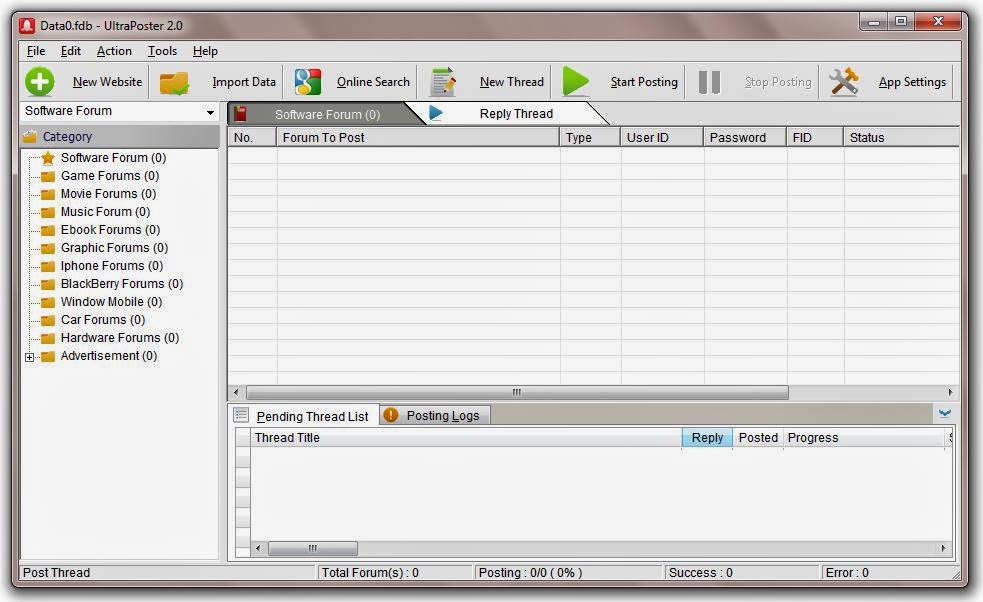Viewport: 983px width, 602px height.
Task: Click the folder icon beside Advertisement (0)
Action: click(x=48, y=357)
